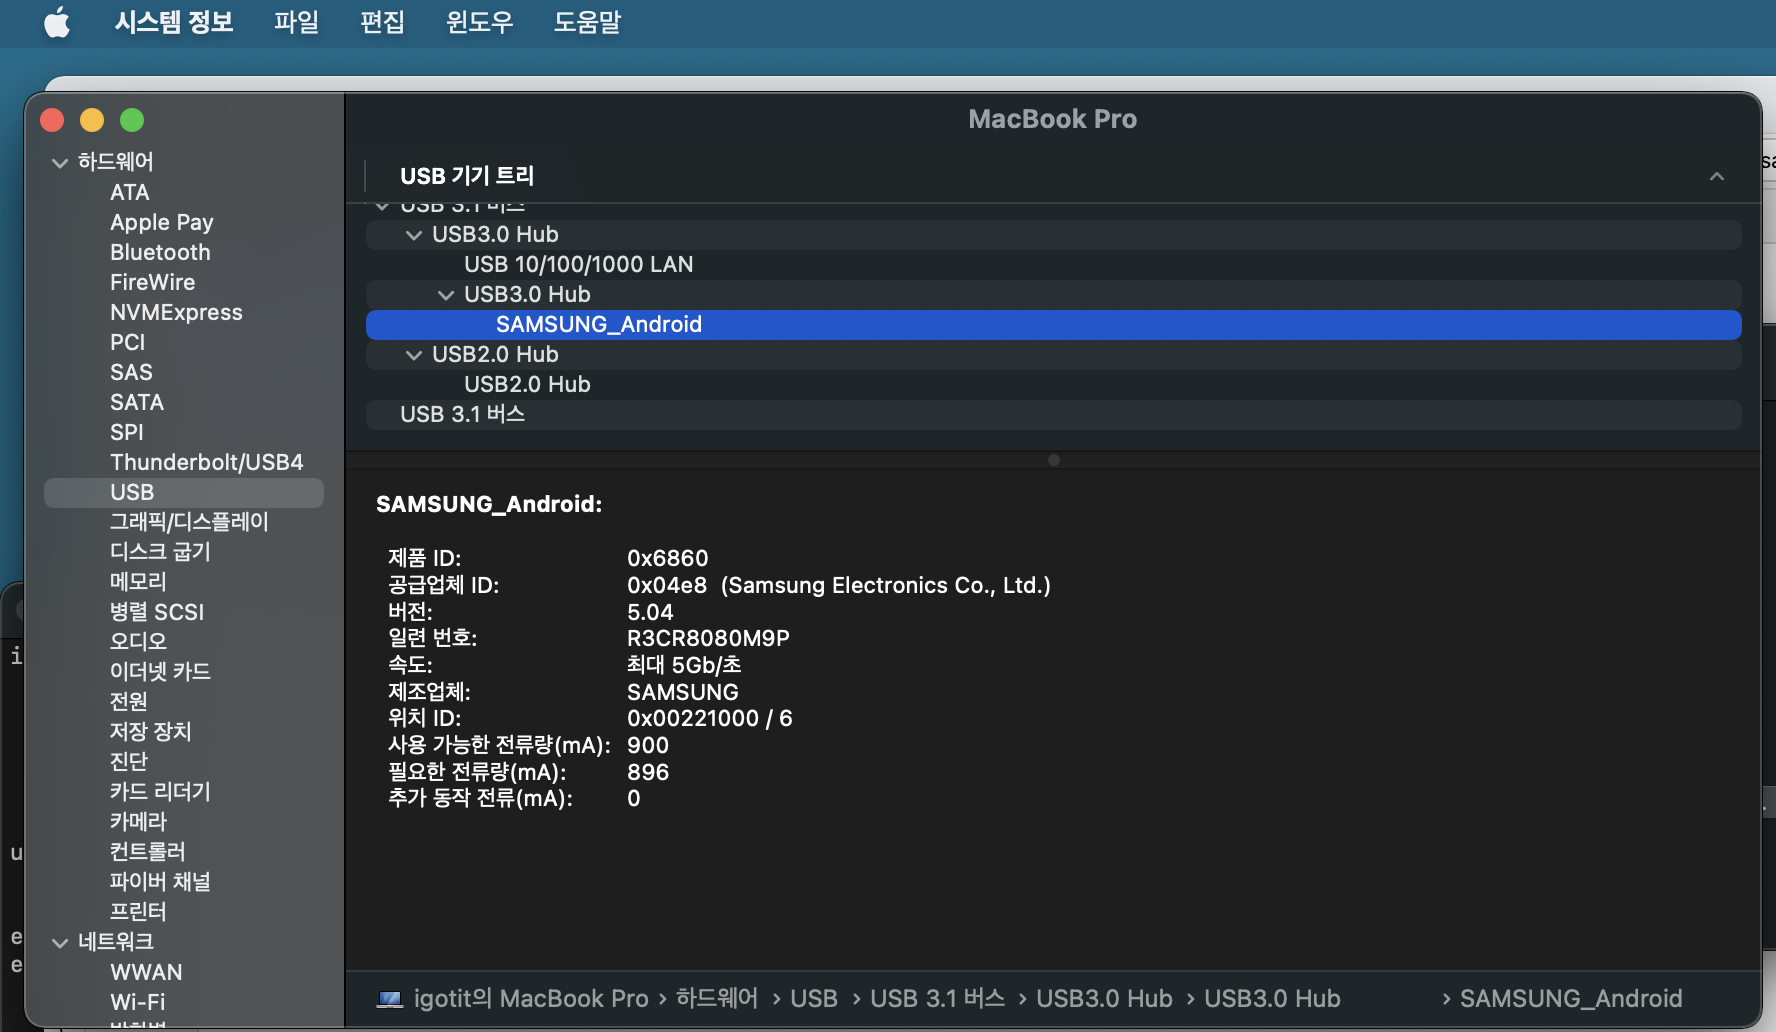Click the pane divider handle dot
This screenshot has height=1032, width=1776.
tap(1053, 460)
